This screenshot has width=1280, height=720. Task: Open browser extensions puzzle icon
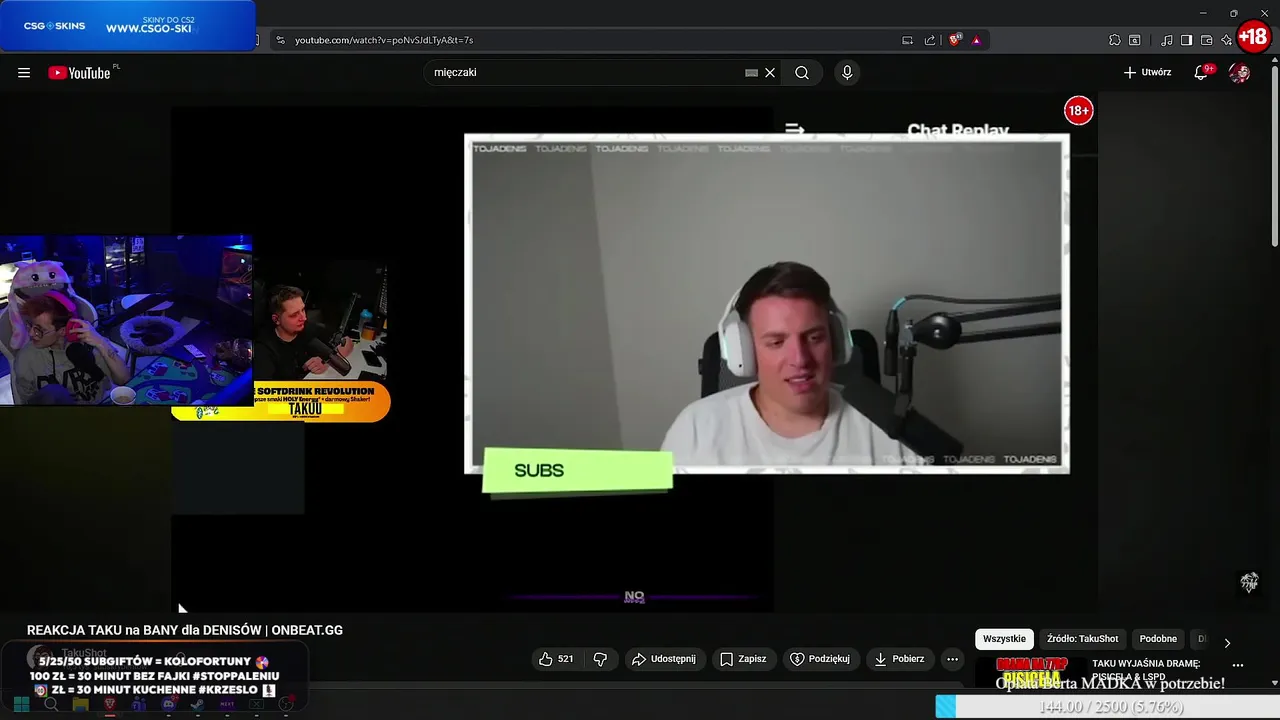[1114, 40]
